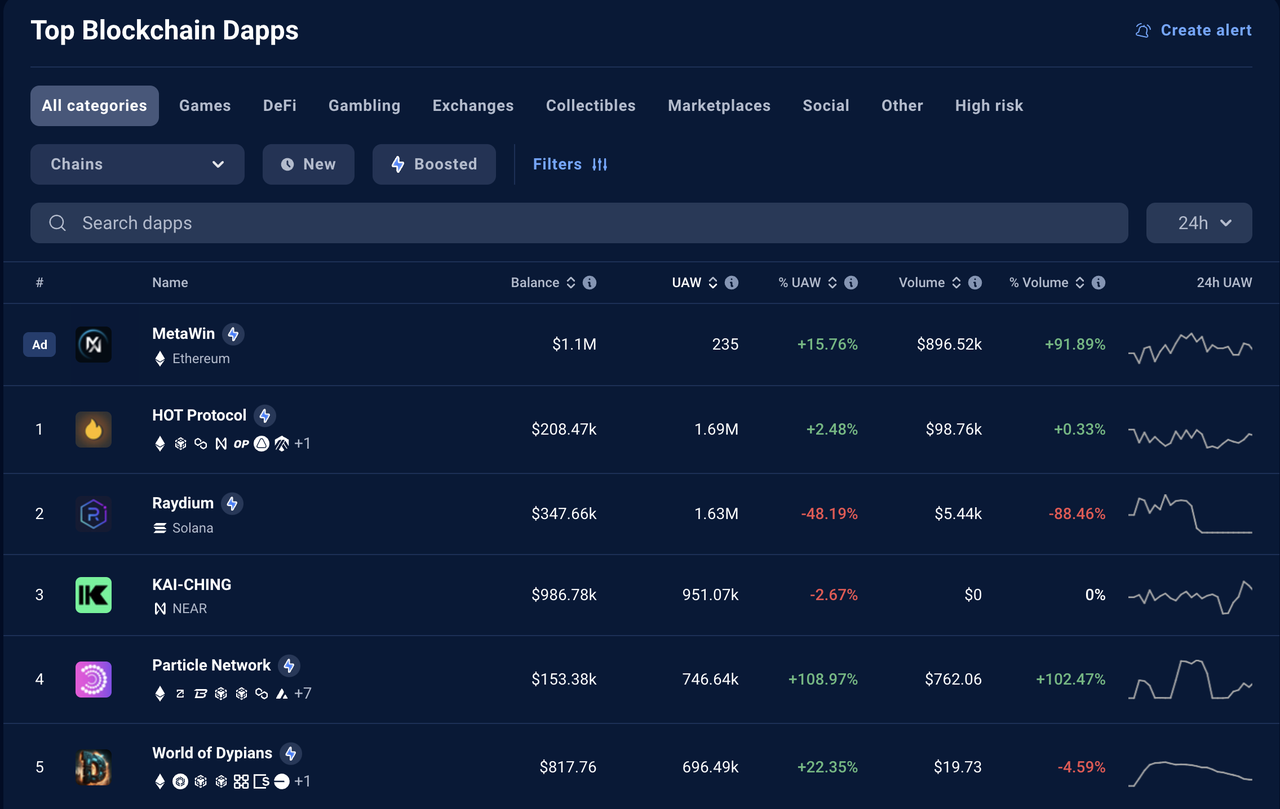Click the Ethereum chain icon under MetaWin

coord(159,358)
